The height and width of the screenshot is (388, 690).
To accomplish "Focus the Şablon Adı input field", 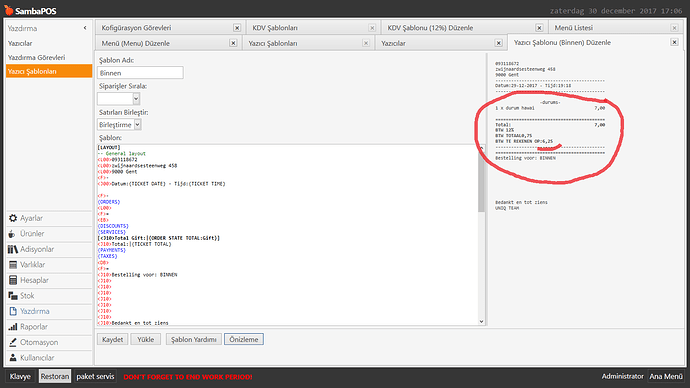I will [140, 73].
